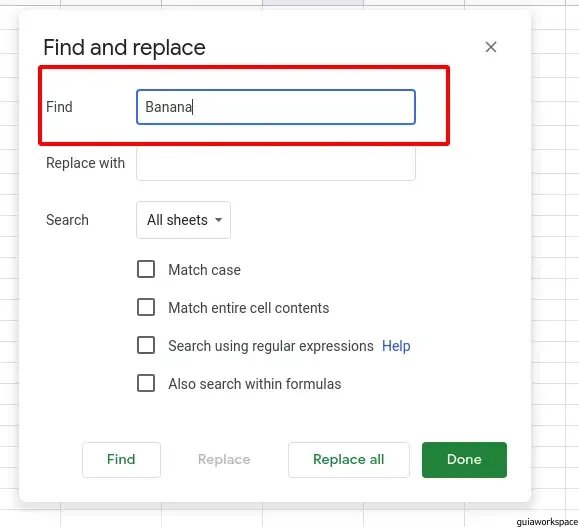Image resolution: width=579 pixels, height=527 pixels.
Task: Open the regular expressions Help link
Action: (x=396, y=346)
